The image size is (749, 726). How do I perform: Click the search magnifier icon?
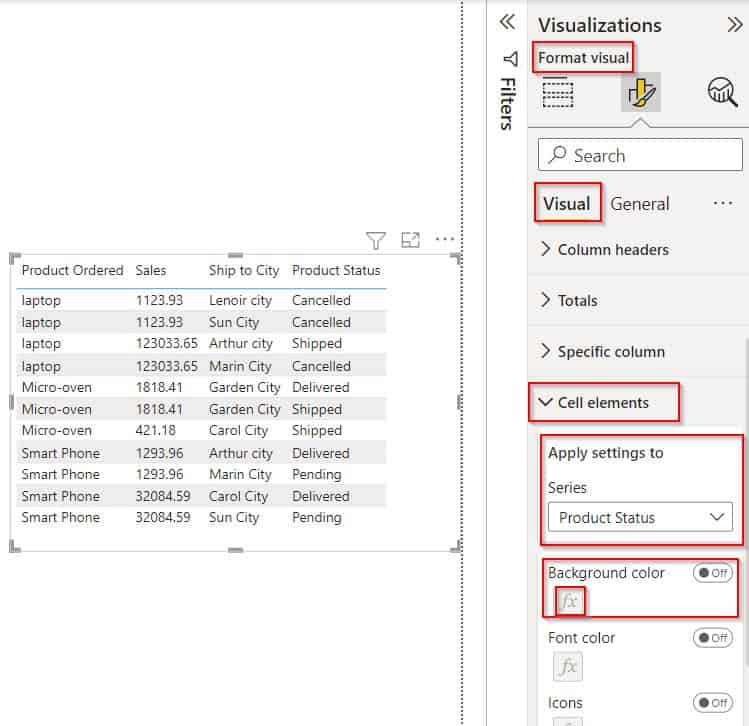(x=557, y=154)
